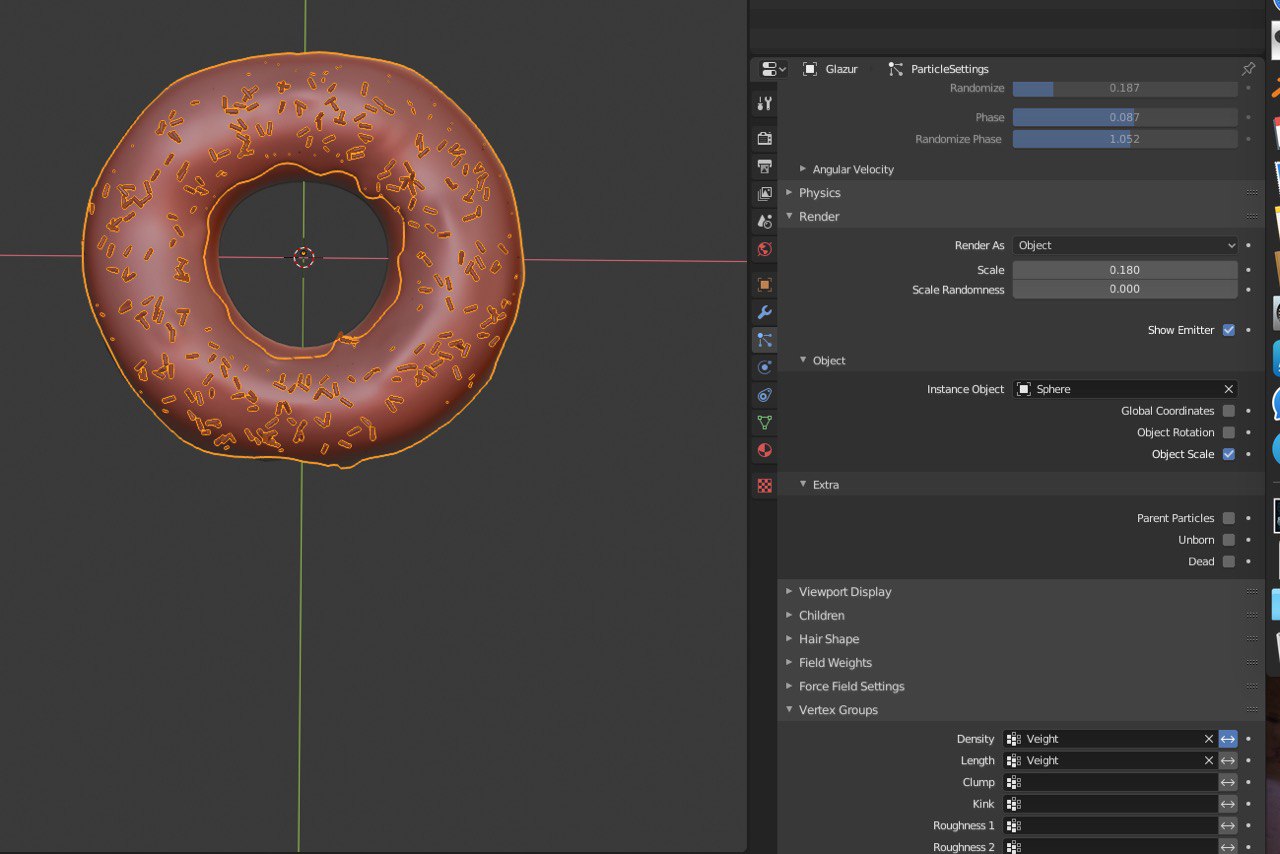Click the empty Kink vertex group field
The image size is (1280, 854).
1110,804
